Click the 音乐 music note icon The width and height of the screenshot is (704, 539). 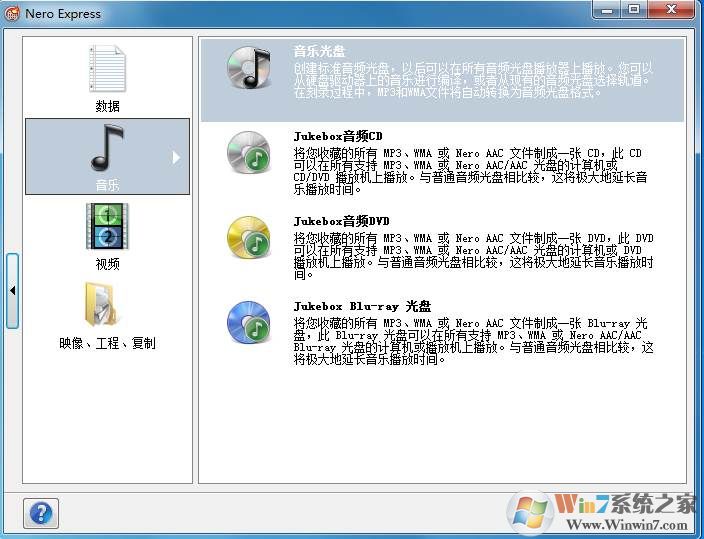coord(107,148)
